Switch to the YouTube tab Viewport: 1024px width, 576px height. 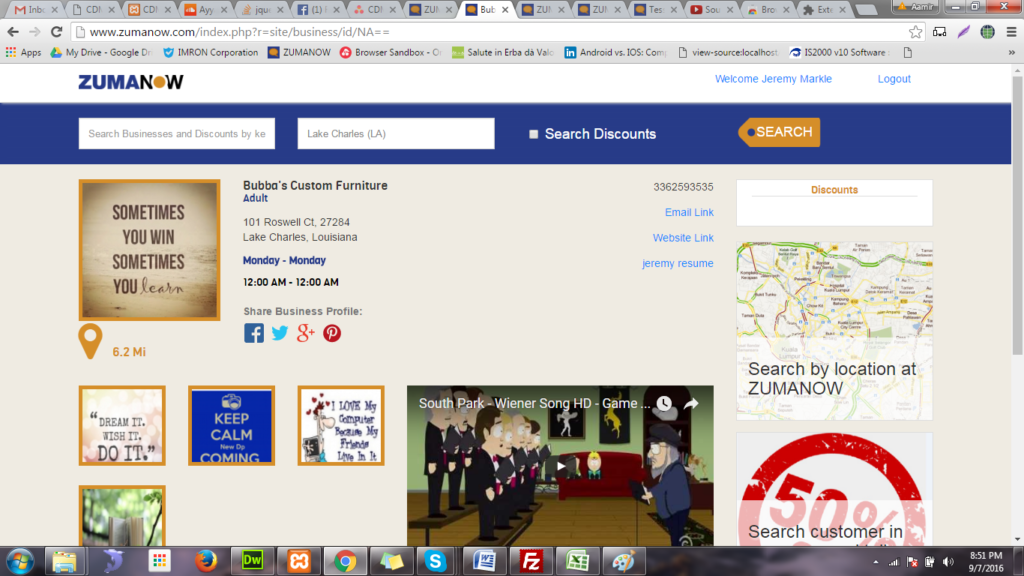coord(712,10)
